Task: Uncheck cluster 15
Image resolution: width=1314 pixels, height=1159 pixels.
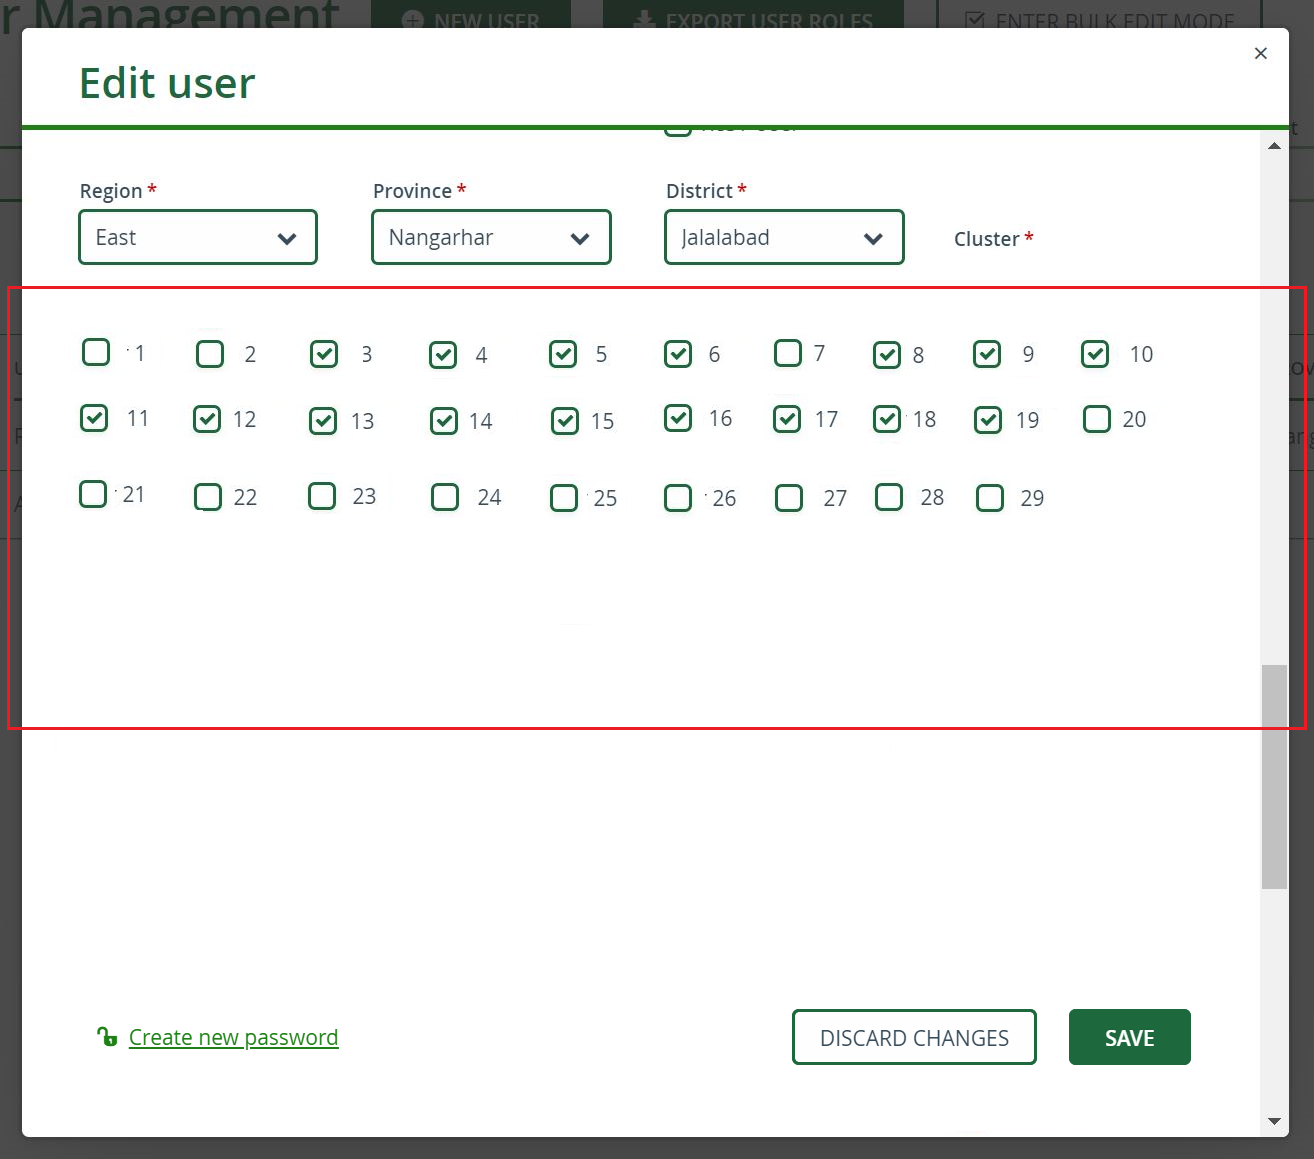Action: (564, 421)
